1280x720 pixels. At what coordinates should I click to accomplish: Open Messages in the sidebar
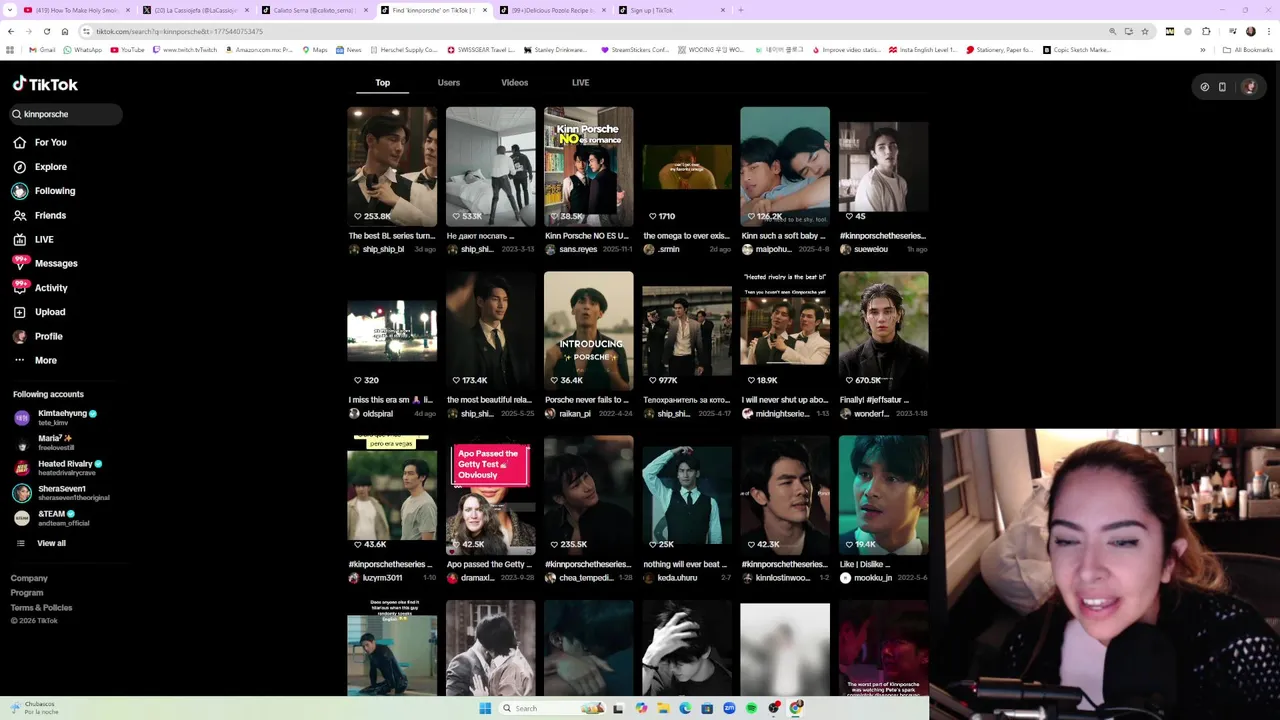(45, 263)
